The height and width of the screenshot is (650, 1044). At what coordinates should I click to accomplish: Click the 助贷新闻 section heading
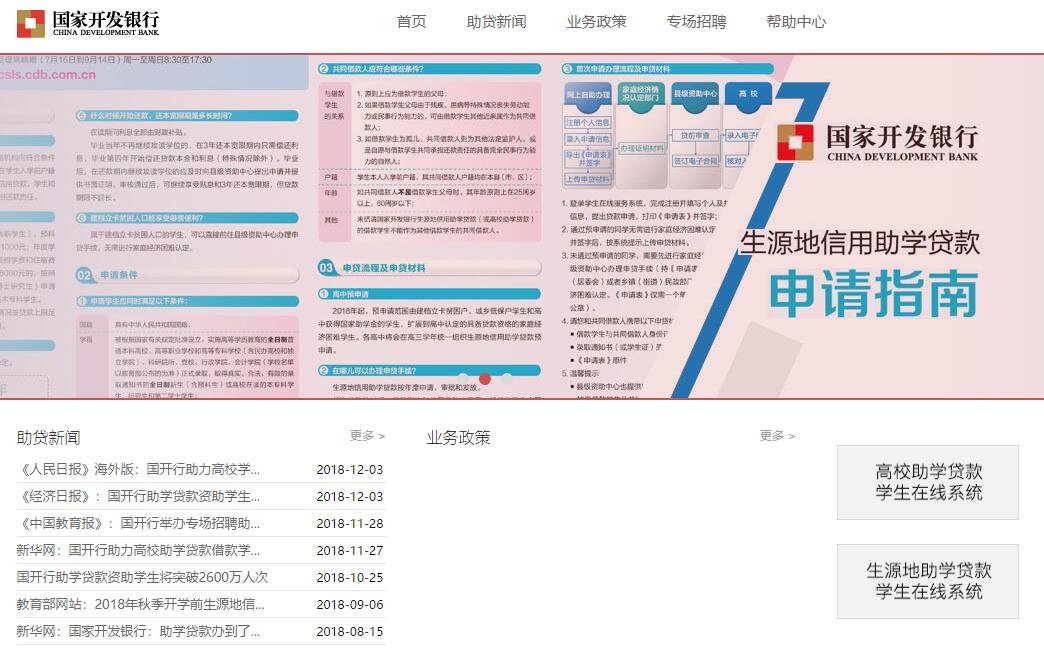(49, 438)
